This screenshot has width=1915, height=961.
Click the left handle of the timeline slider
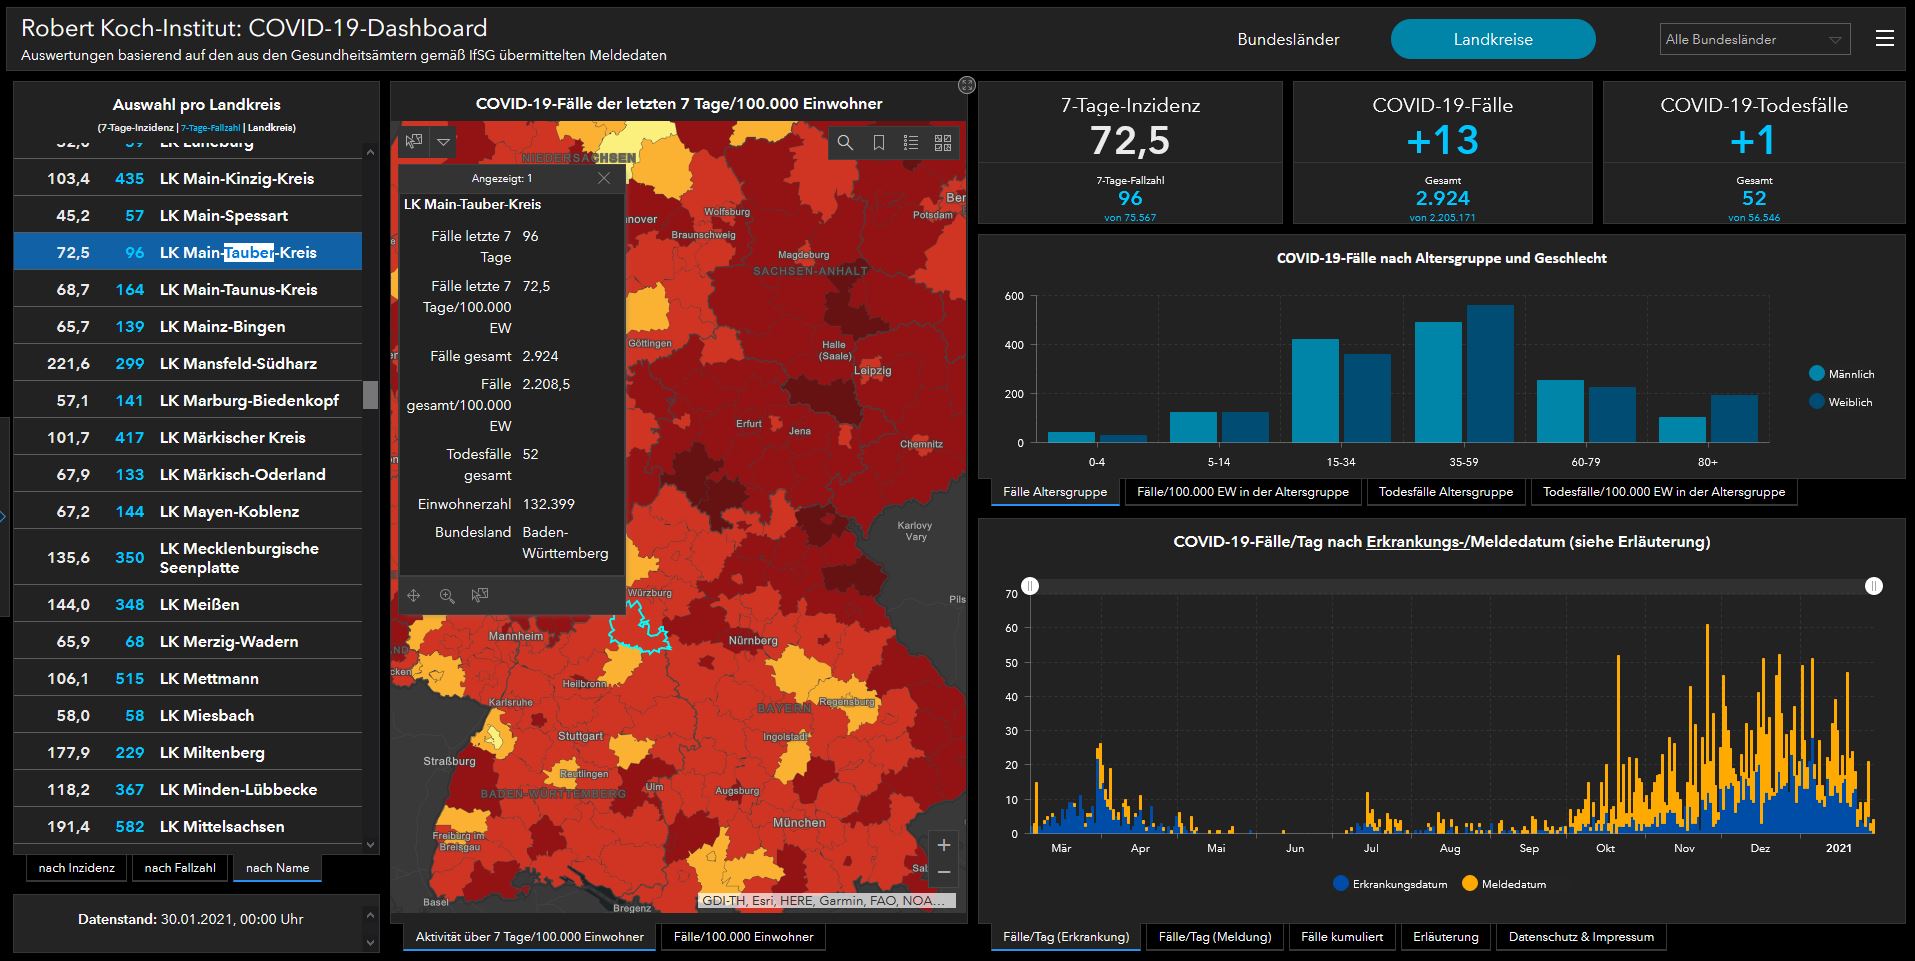tap(1030, 586)
